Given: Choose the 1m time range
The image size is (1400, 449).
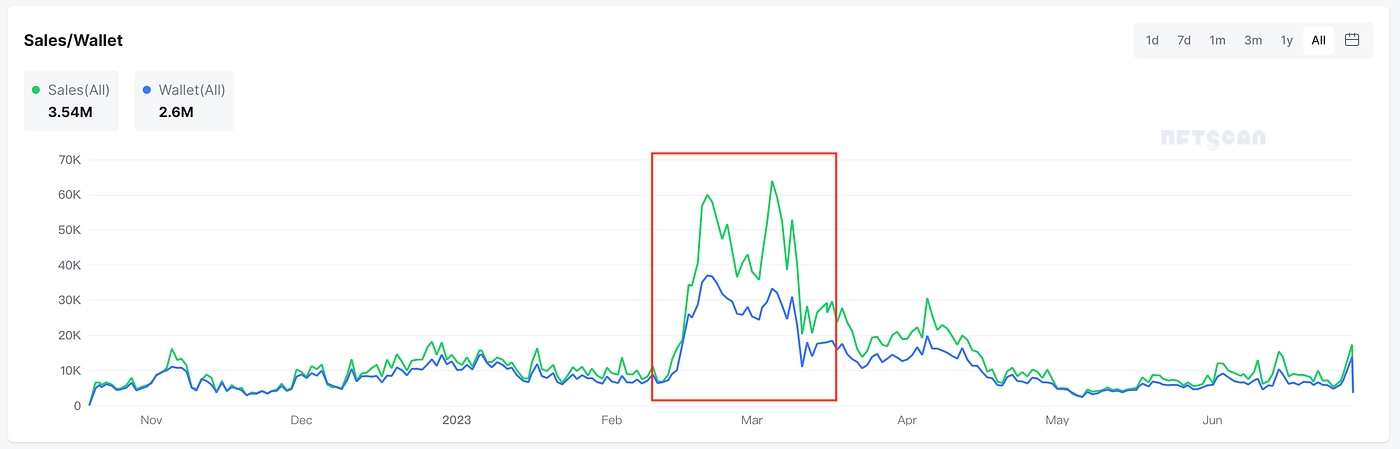Looking at the screenshot, I should point(1217,40).
